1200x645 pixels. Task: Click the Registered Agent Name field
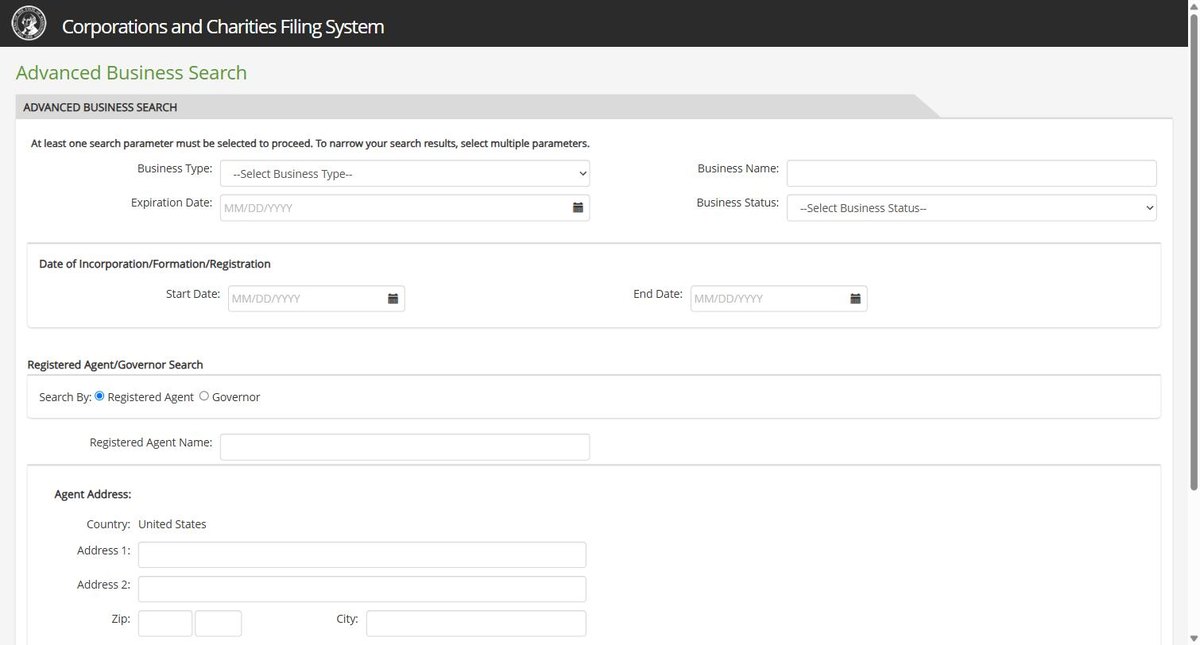(x=405, y=447)
